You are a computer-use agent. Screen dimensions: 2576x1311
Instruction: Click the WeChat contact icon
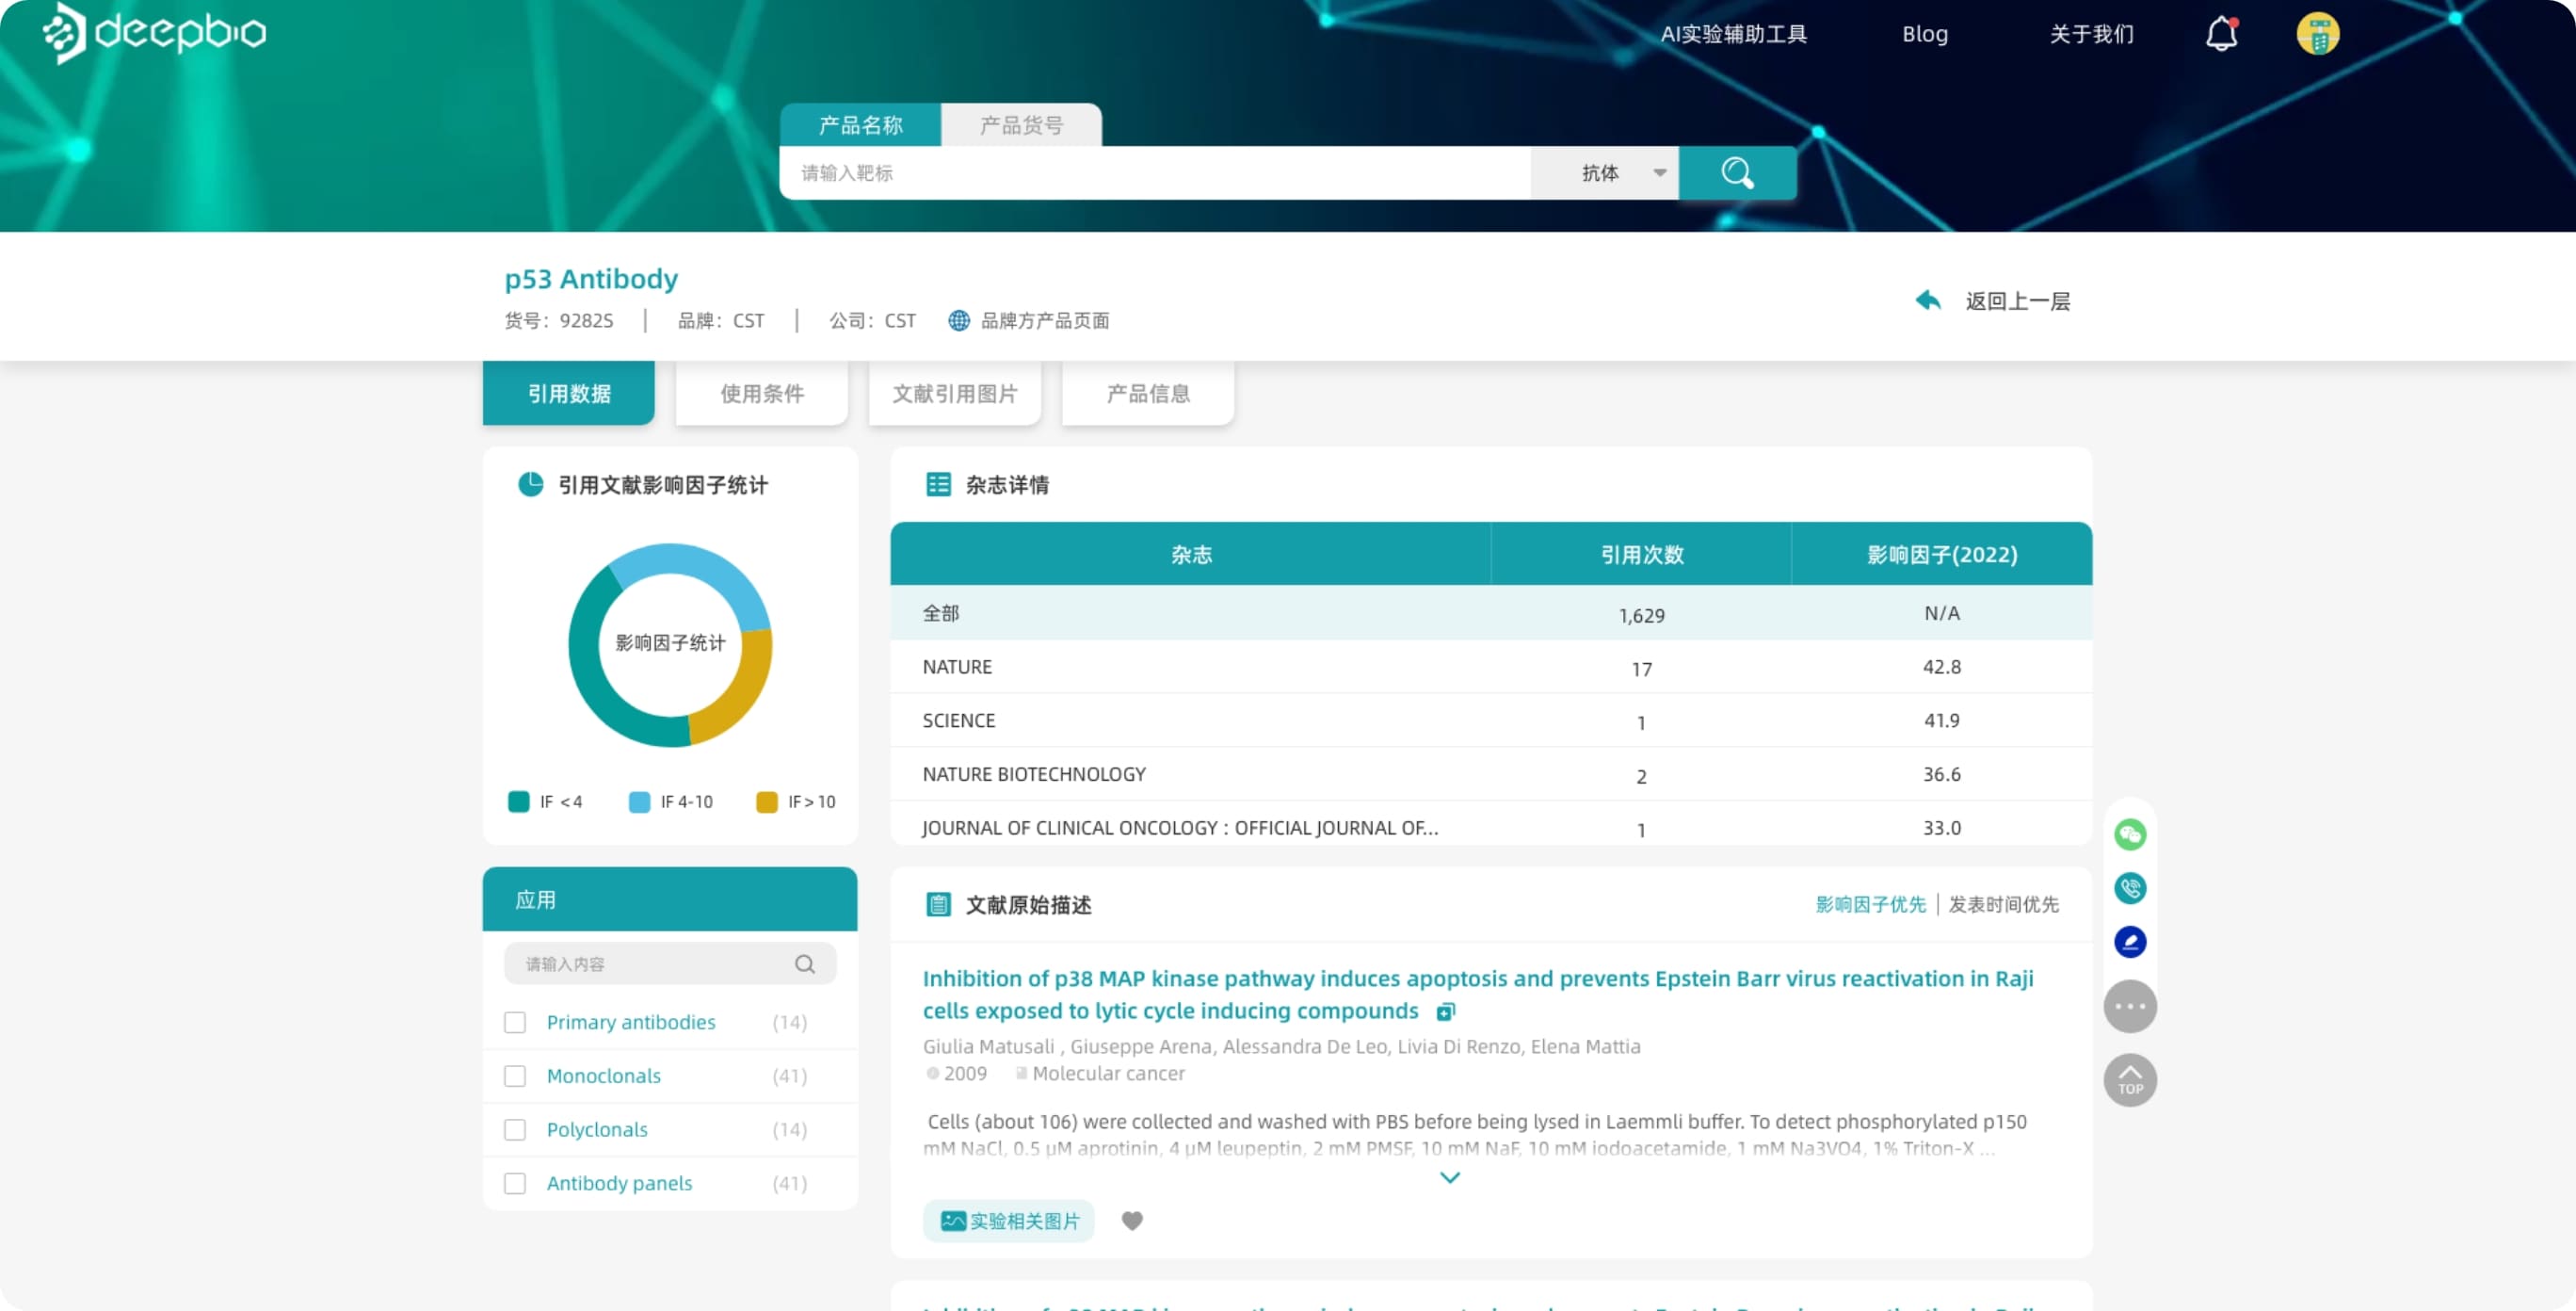(x=2130, y=834)
